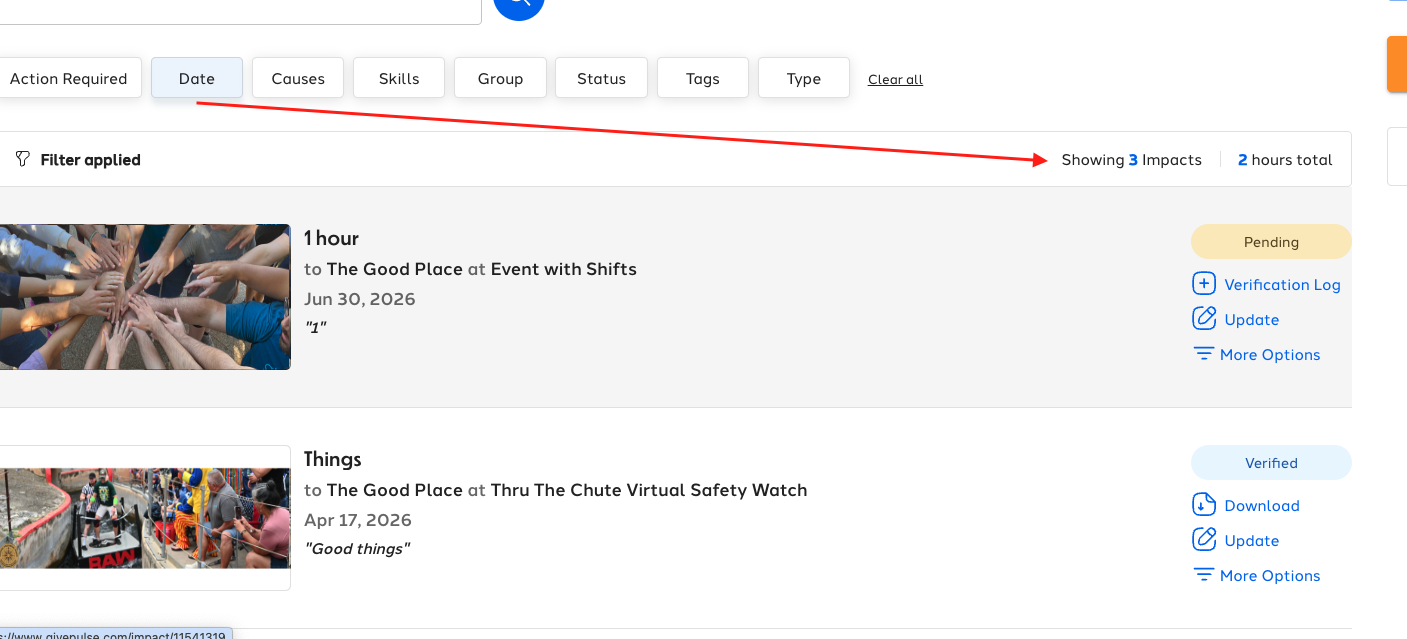Click the Download document icon
This screenshot has height=639, width=1407.
[x=1204, y=505]
